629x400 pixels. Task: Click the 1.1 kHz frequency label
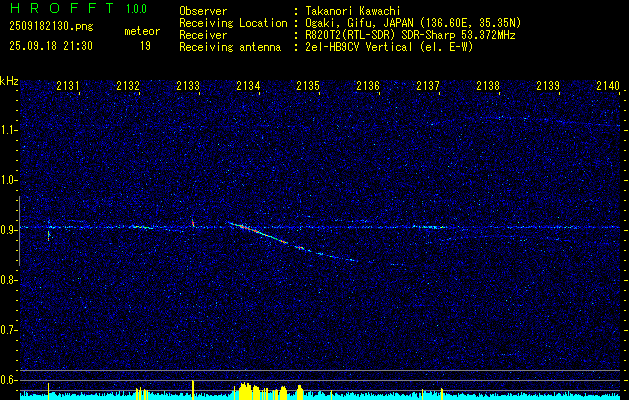click(x=9, y=130)
